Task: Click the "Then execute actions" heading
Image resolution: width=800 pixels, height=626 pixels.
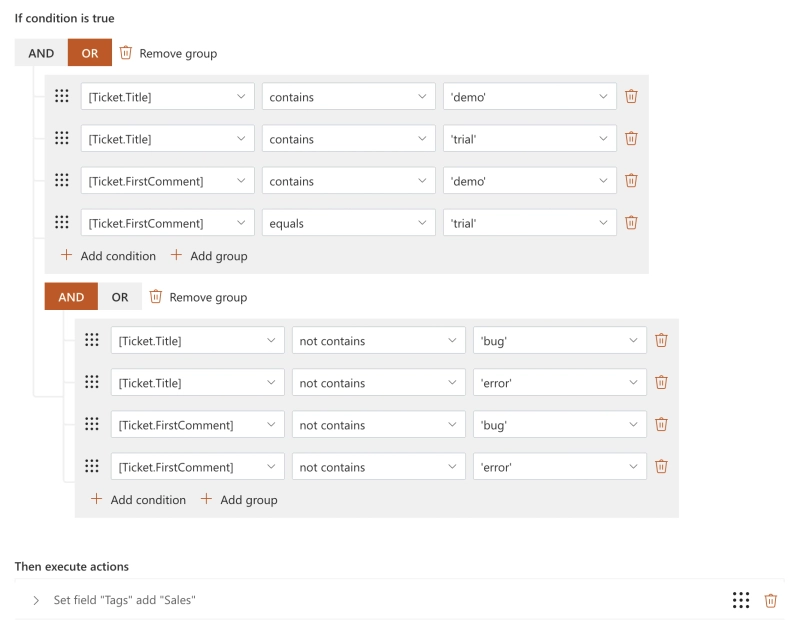Action: click(x=72, y=566)
